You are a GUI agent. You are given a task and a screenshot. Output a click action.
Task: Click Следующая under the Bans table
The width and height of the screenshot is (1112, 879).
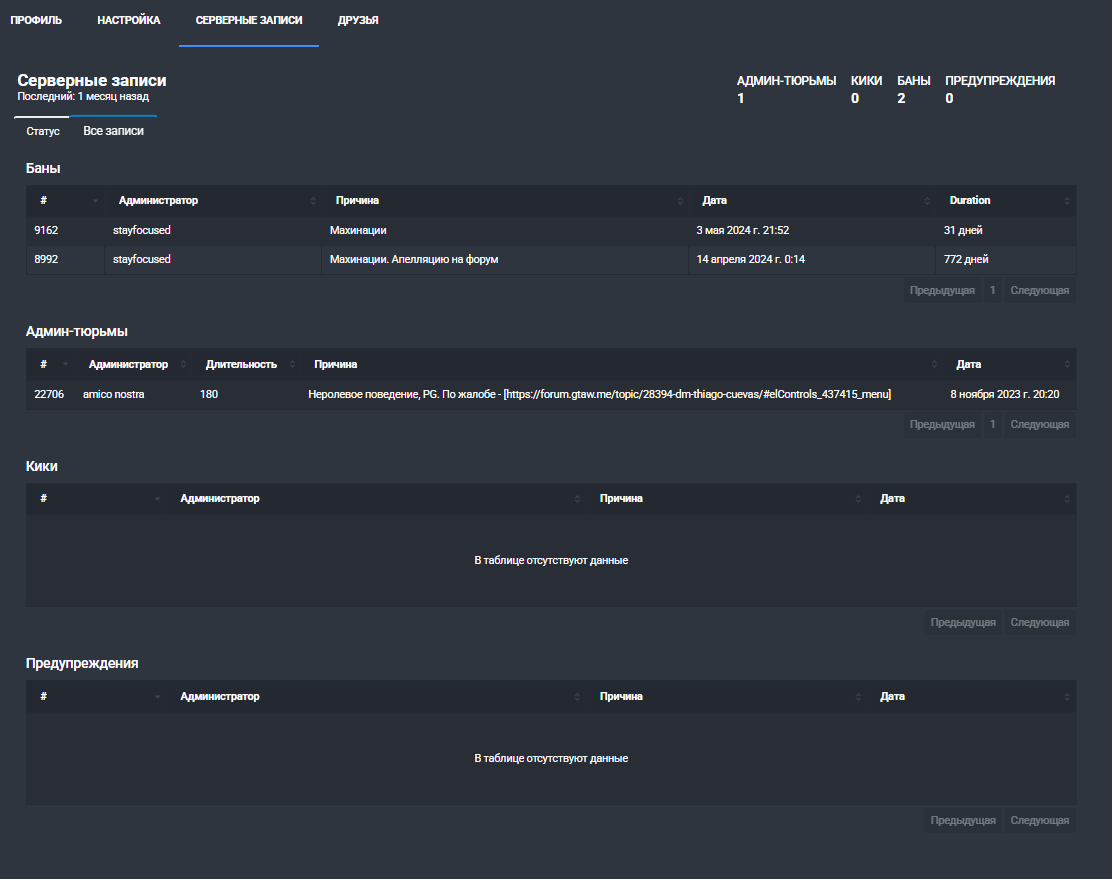[1040, 290]
